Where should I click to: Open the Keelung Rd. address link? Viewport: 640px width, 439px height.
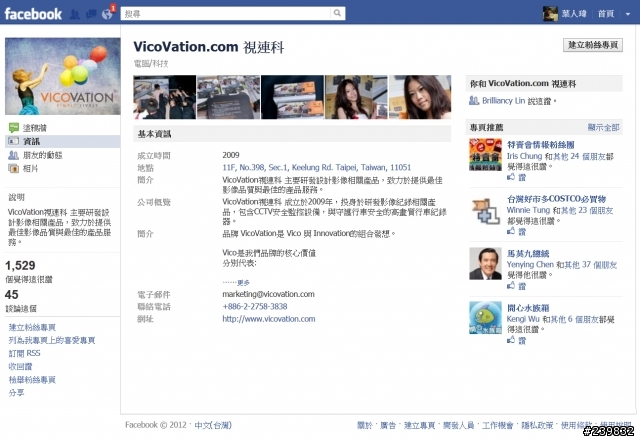[317, 167]
